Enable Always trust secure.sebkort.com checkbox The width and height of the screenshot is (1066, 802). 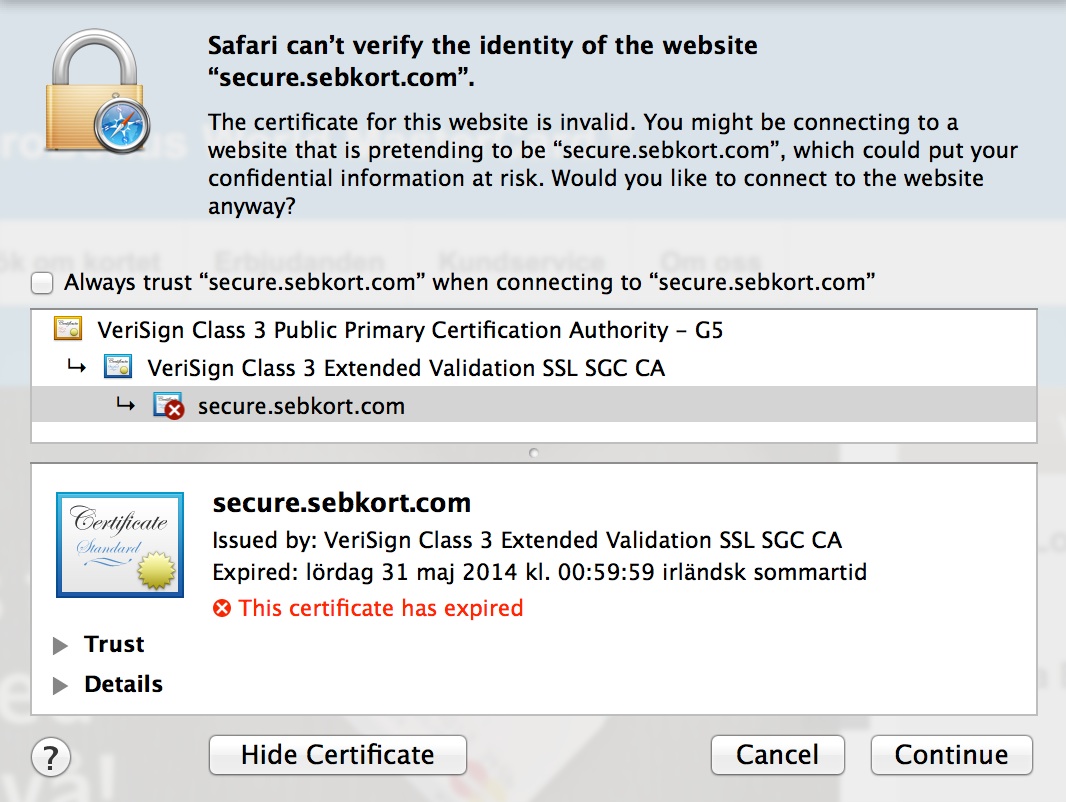tap(42, 283)
